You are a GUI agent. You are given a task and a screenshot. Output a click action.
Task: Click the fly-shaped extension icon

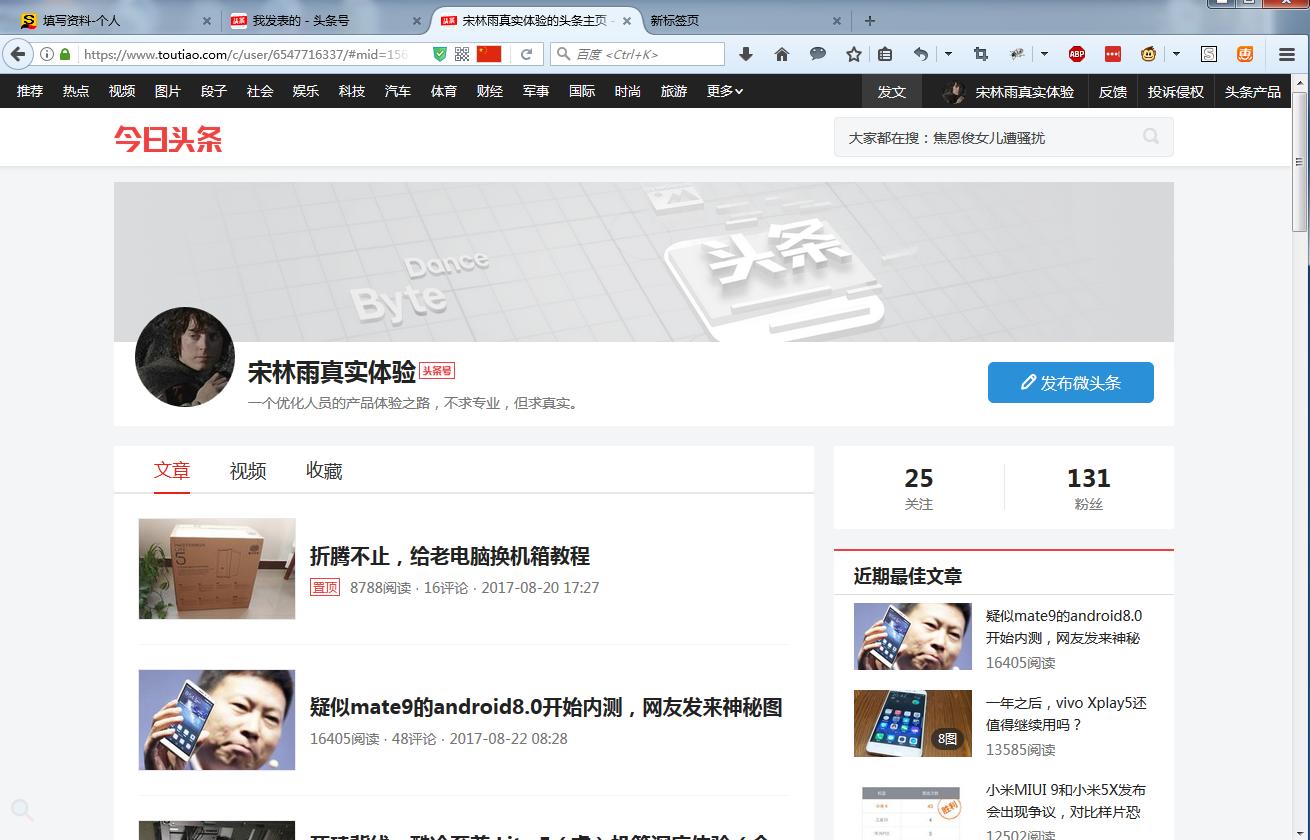[x=1017, y=54]
